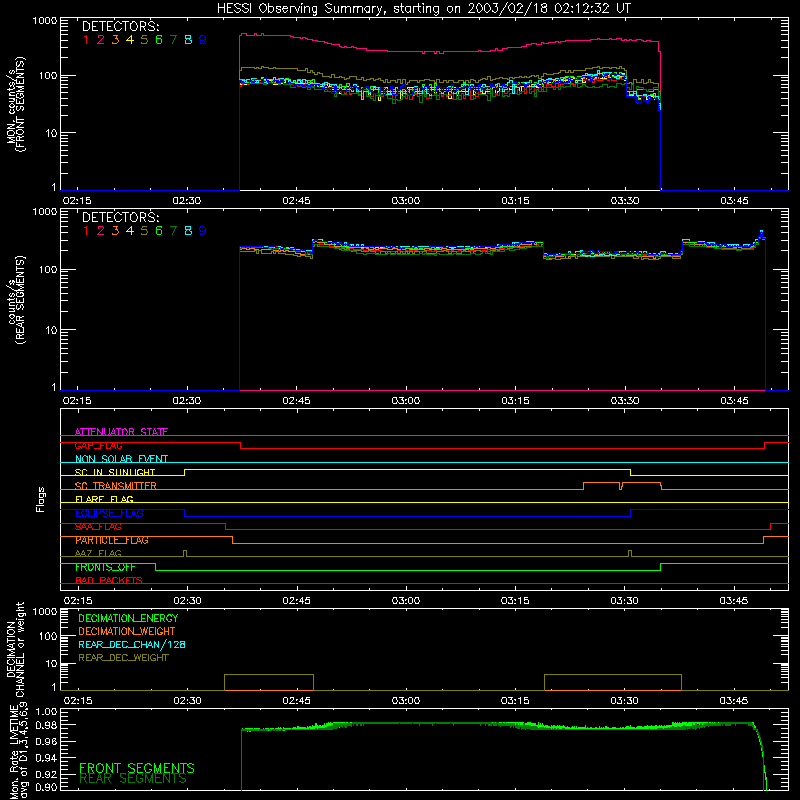Click detector 3 legend number in rear segments plot

(x=115, y=231)
